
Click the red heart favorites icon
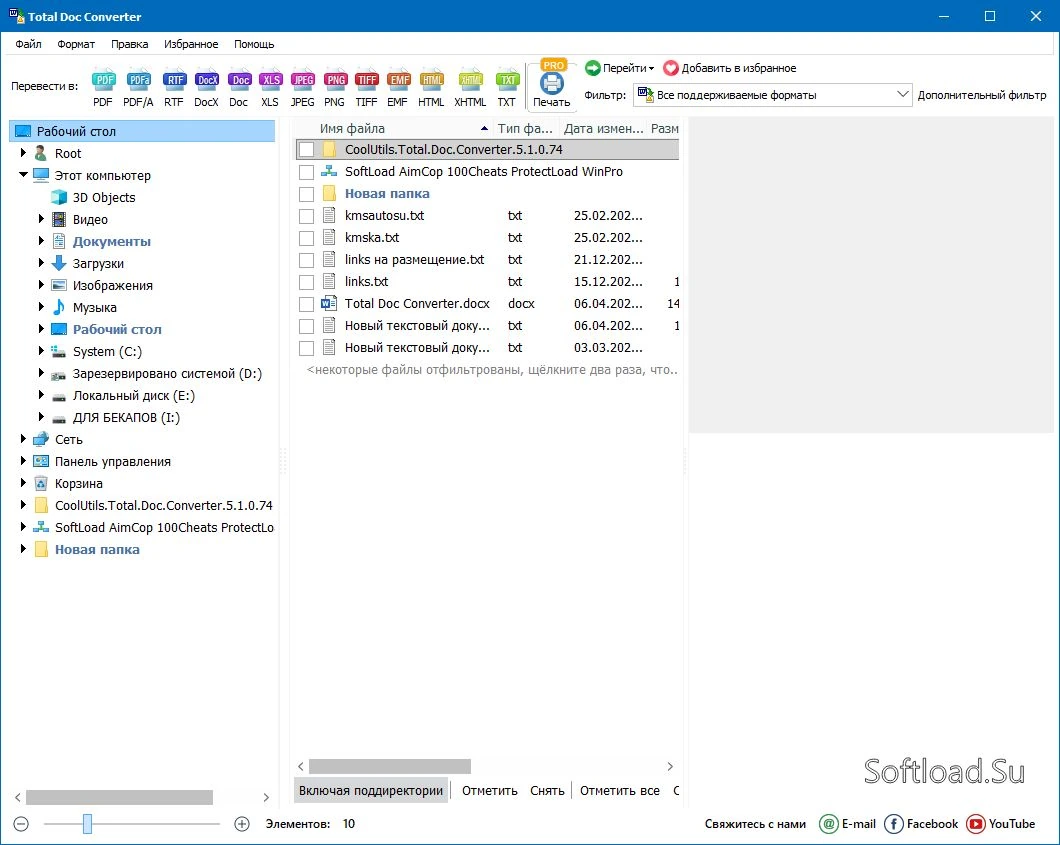click(x=671, y=68)
